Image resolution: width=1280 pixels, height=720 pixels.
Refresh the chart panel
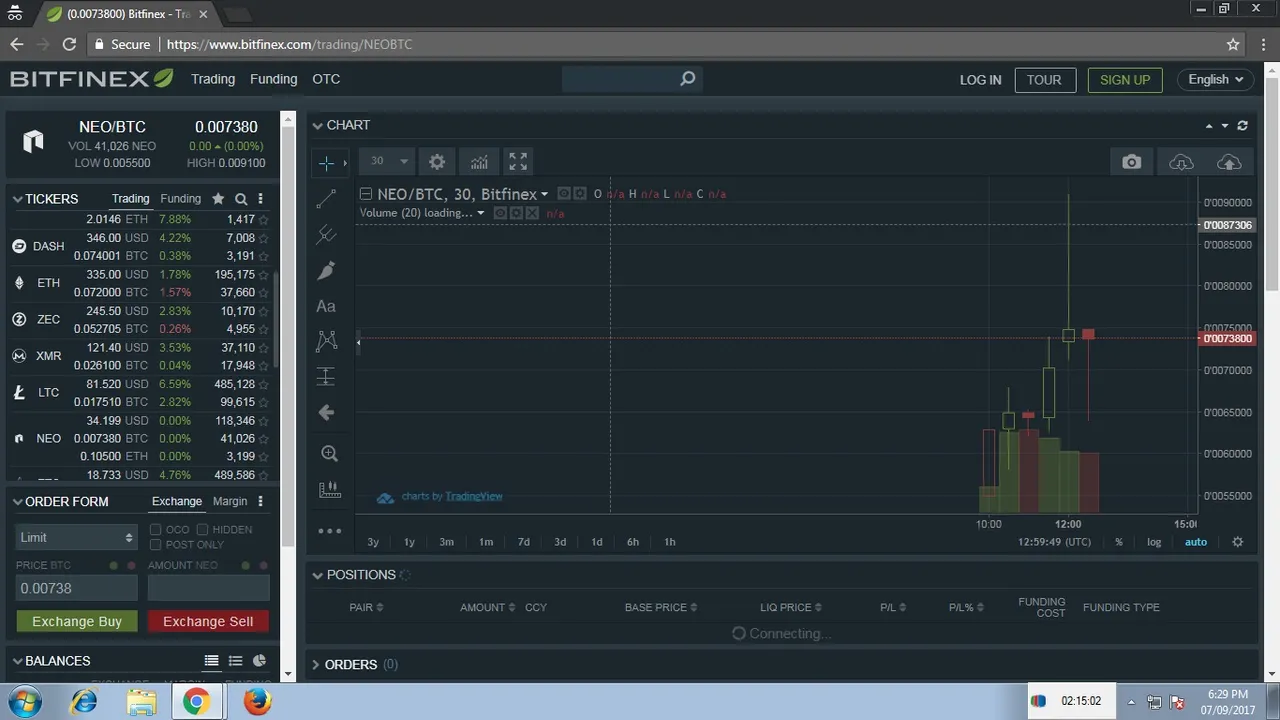(x=1242, y=126)
